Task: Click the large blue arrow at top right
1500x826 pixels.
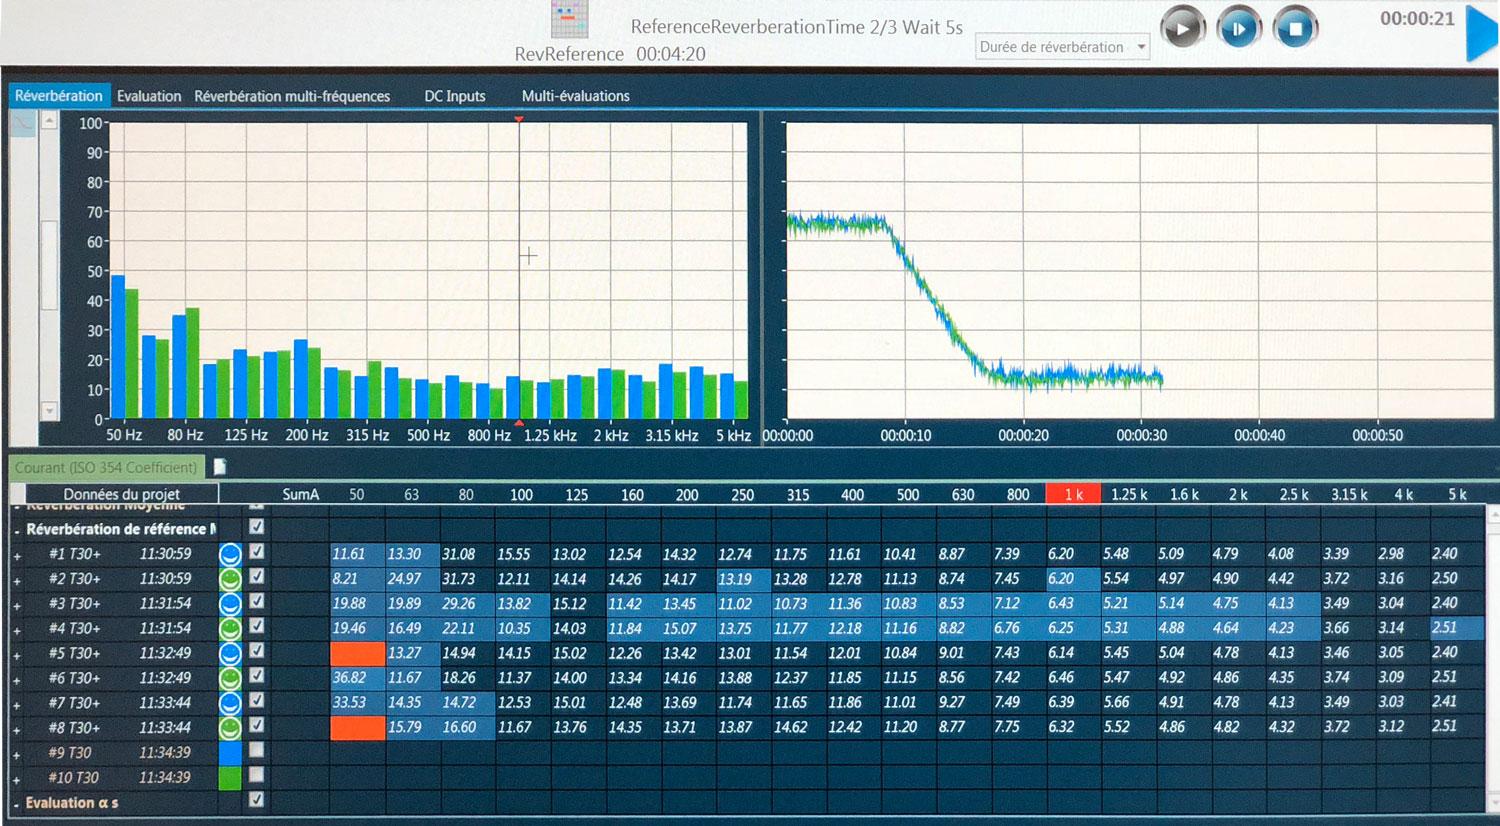Action: click(x=1480, y=32)
